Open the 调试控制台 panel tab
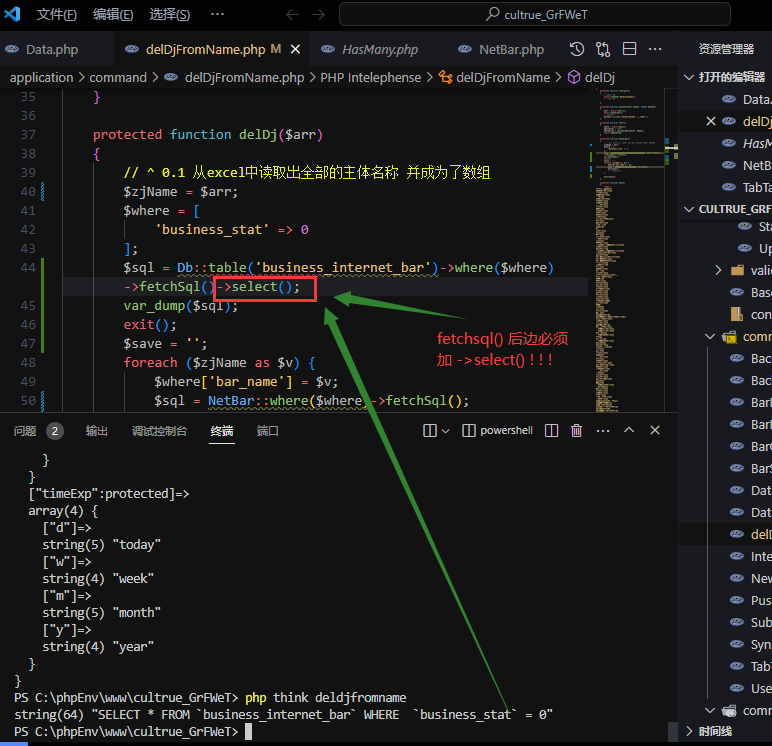This screenshot has height=746, width=772. 159,431
